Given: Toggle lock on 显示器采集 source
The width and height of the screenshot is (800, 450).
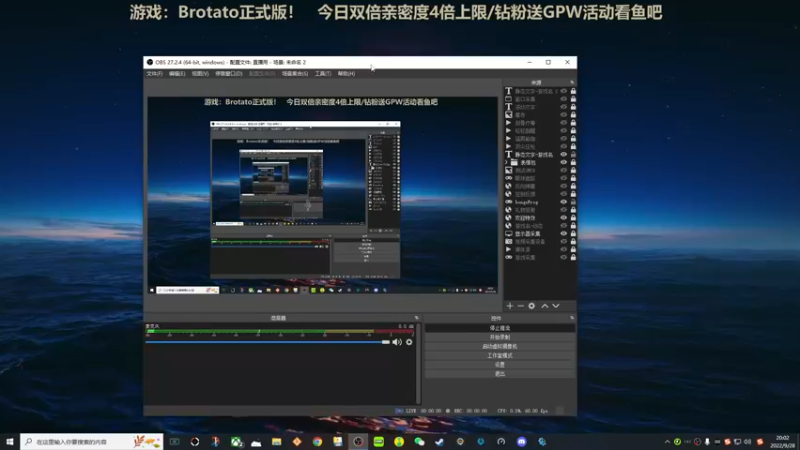Looking at the screenshot, I should tap(573, 233).
